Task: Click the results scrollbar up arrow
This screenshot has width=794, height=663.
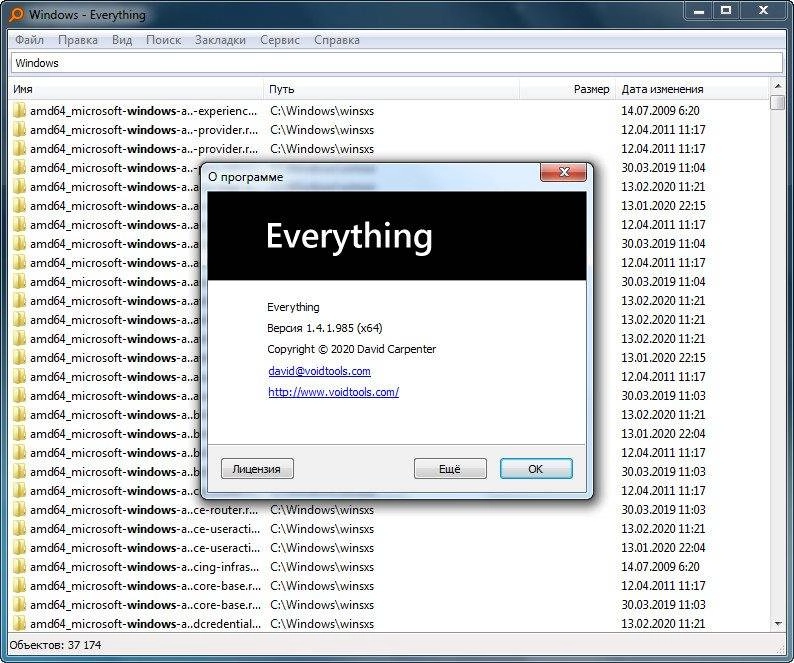Action: click(777, 87)
